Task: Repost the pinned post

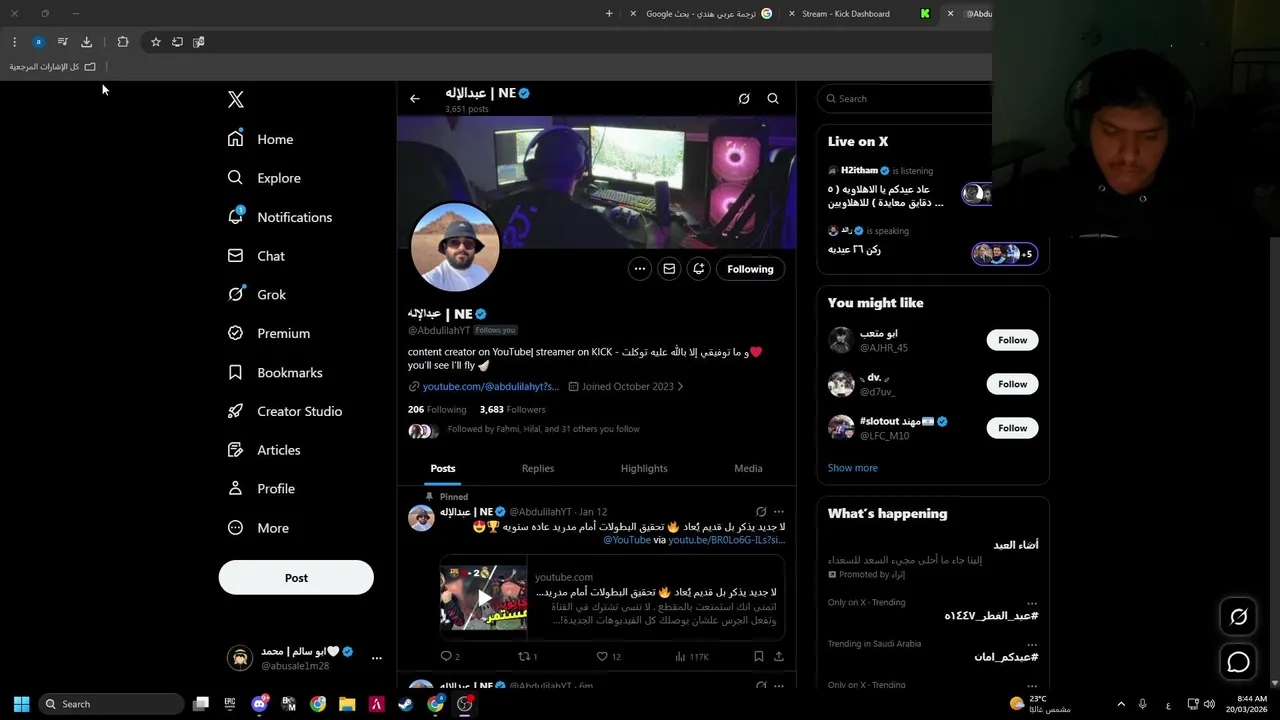Action: pyautogui.click(x=527, y=657)
